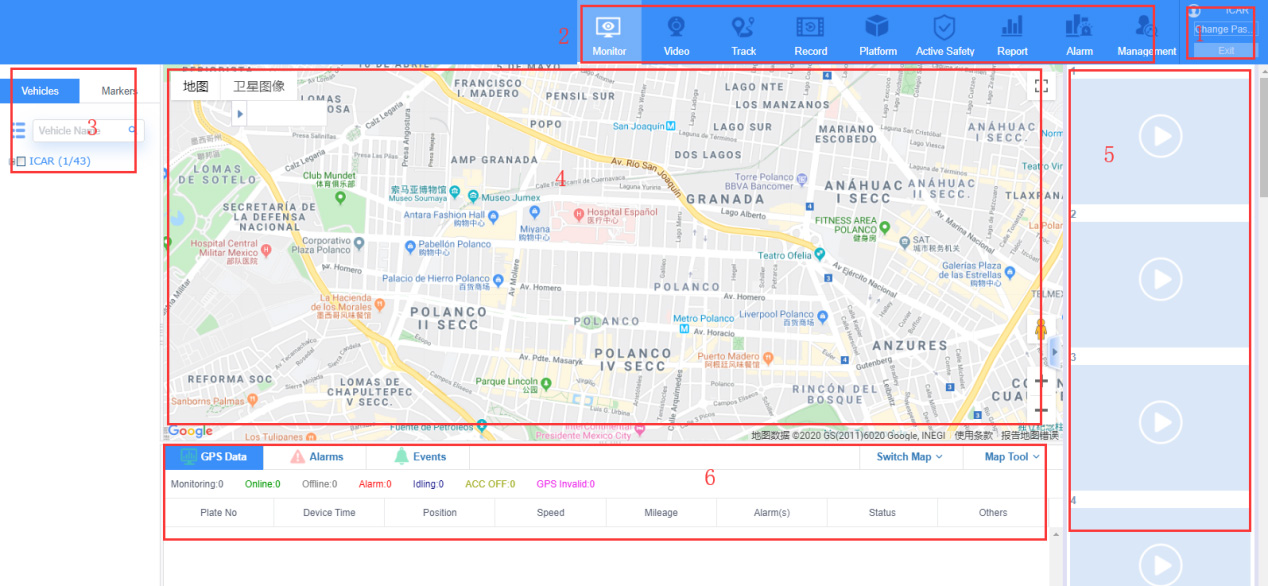Select the Alarms tab
This screenshot has width=1268, height=586.
(x=316, y=457)
